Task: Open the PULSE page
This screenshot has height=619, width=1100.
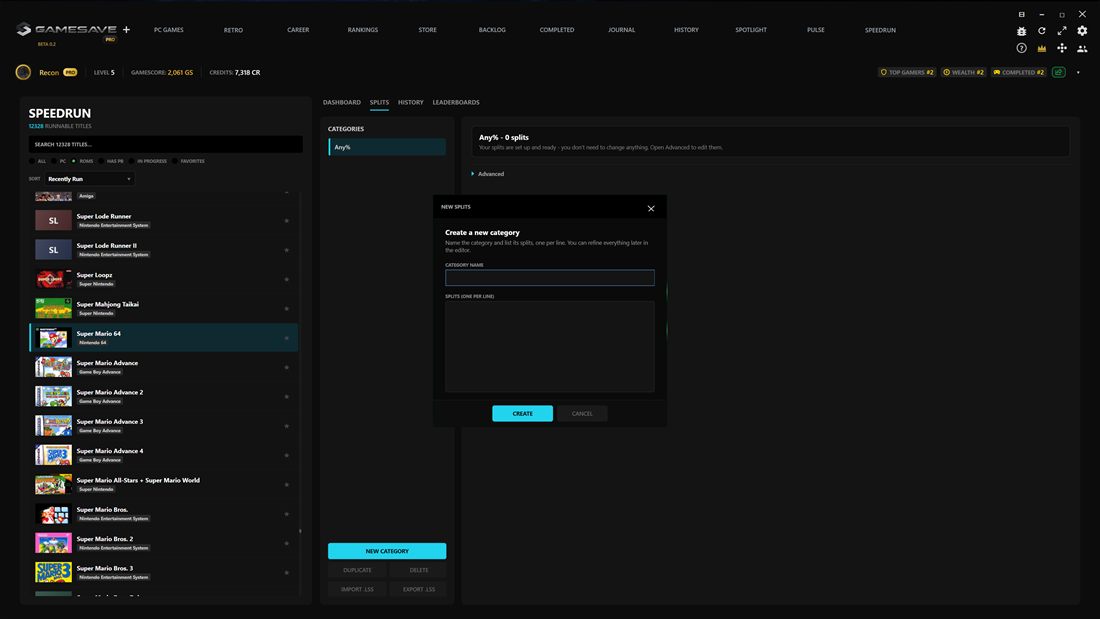Action: (x=815, y=30)
